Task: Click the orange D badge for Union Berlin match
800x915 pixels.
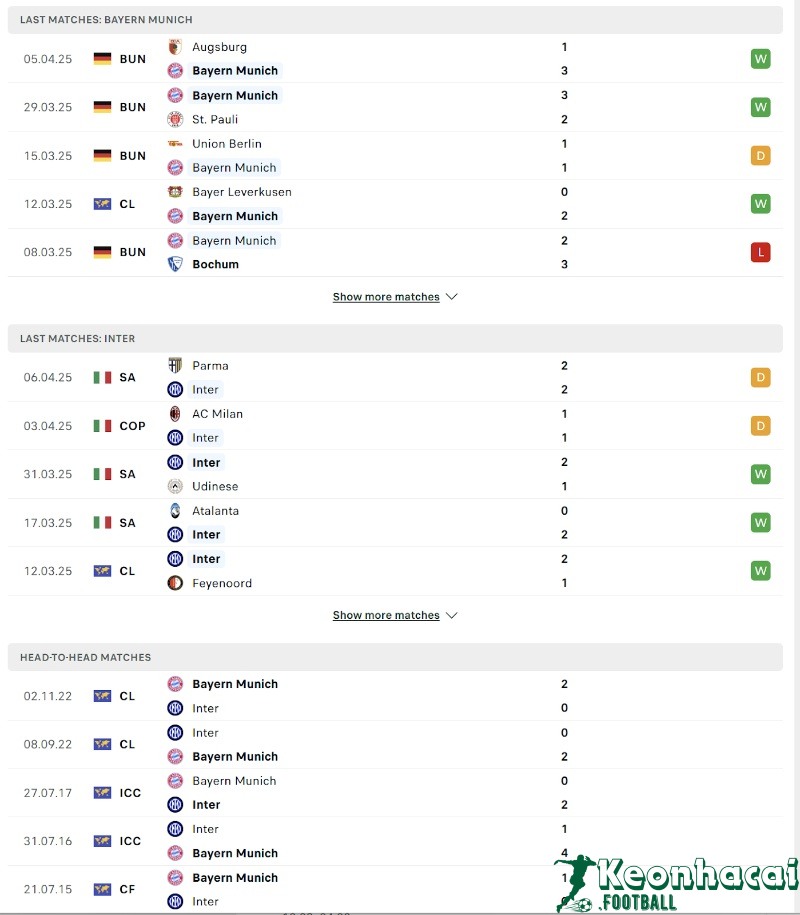Action: (761, 156)
